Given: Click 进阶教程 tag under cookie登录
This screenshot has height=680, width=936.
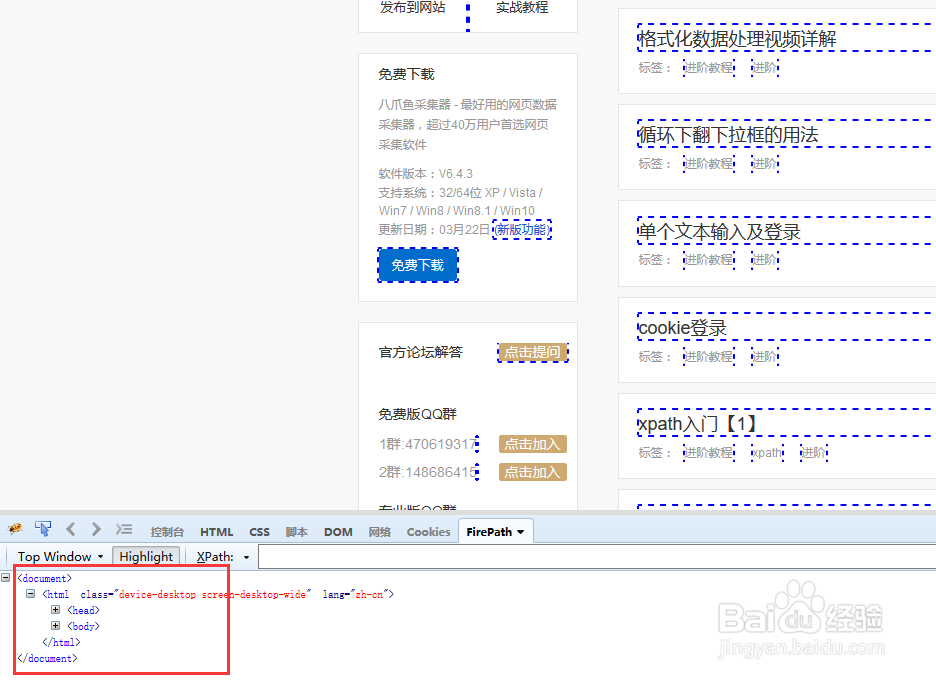Looking at the screenshot, I should pos(709,356).
